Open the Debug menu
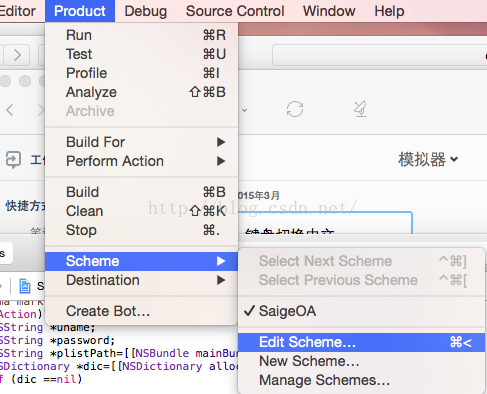 tap(146, 11)
